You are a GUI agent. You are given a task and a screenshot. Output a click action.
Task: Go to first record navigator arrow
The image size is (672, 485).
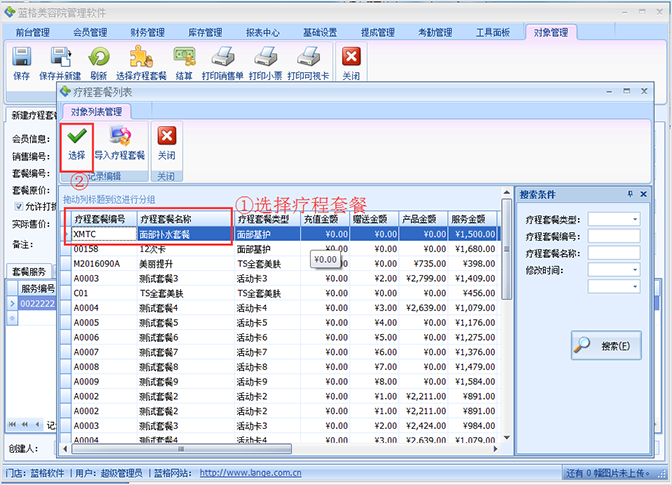click(x=12, y=424)
